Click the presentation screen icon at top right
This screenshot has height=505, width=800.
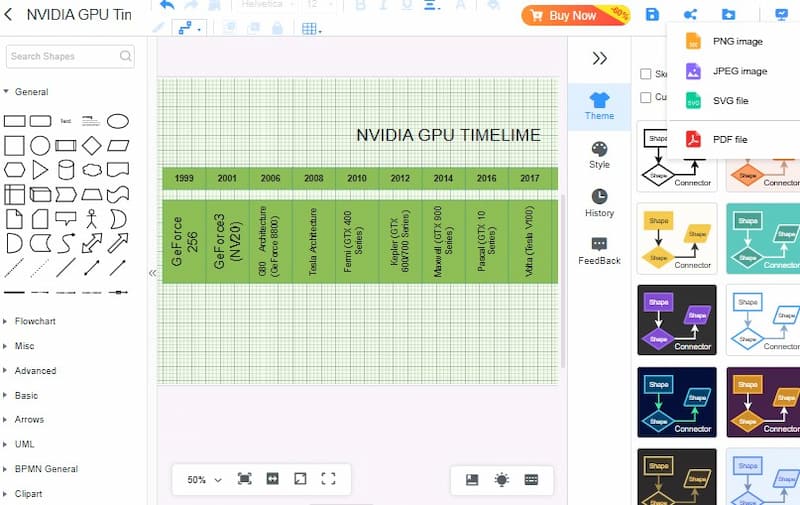coord(781,14)
